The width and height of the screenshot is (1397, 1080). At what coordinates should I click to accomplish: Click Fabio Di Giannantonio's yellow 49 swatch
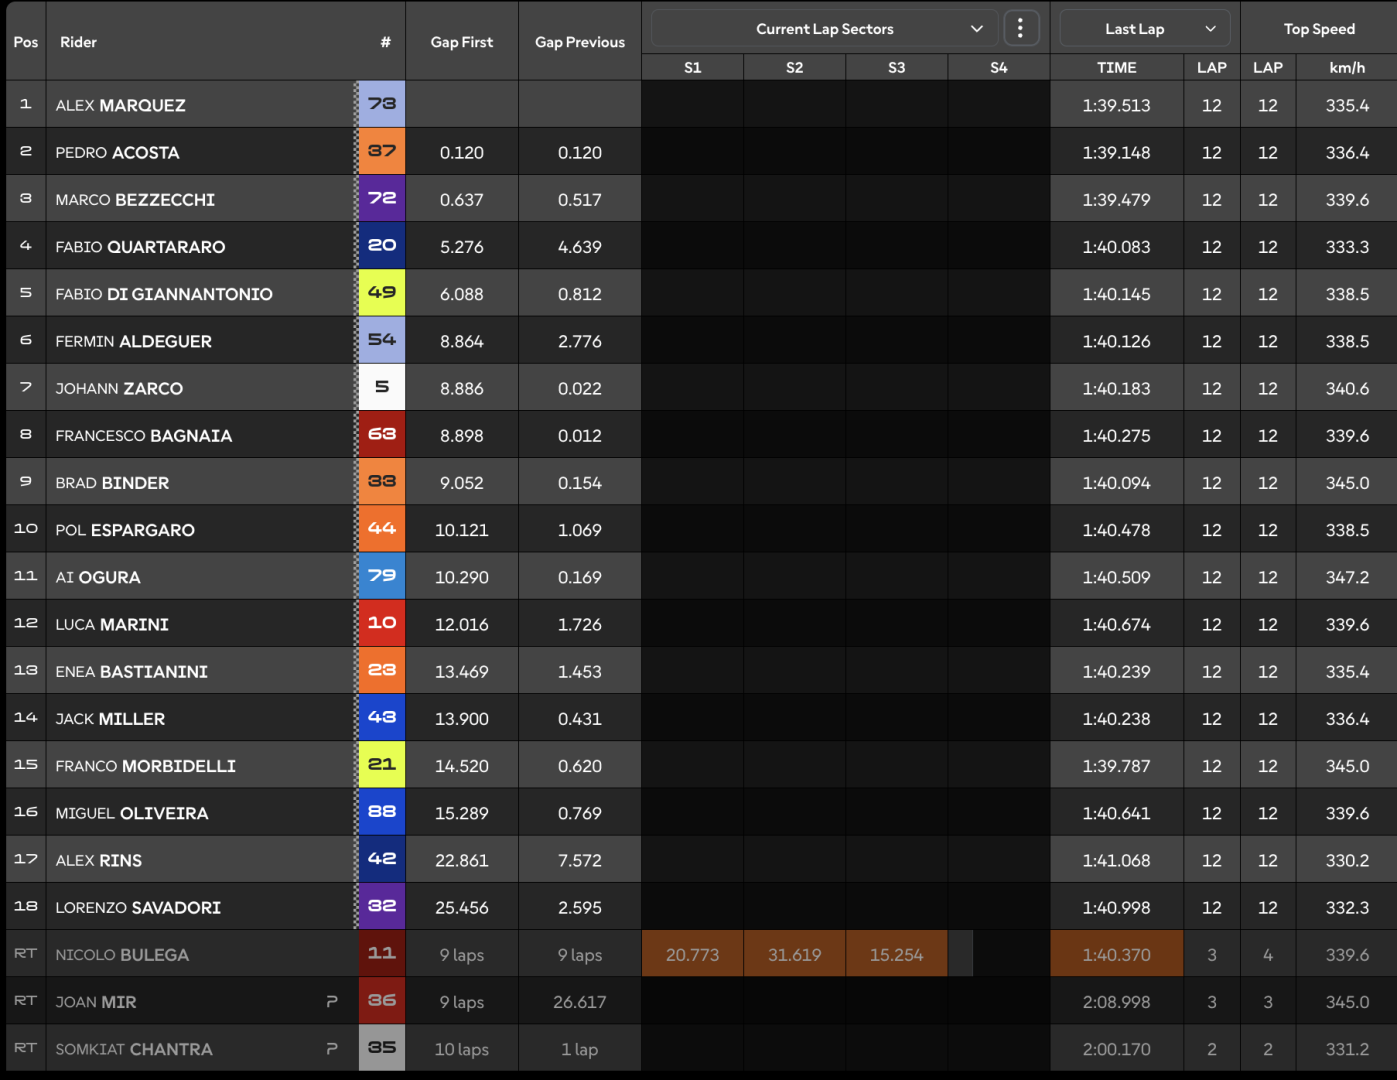coord(382,293)
